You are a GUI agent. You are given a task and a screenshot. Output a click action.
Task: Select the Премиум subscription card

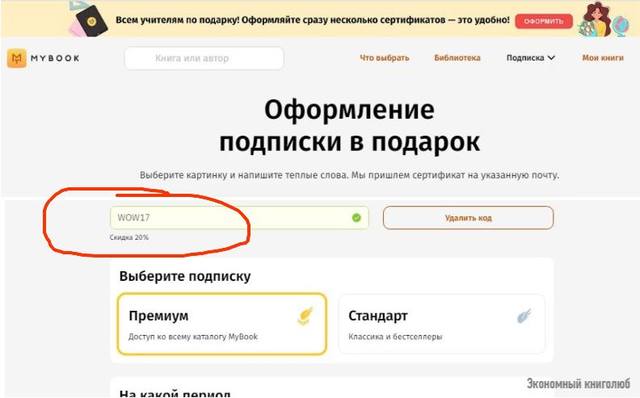coord(222,324)
